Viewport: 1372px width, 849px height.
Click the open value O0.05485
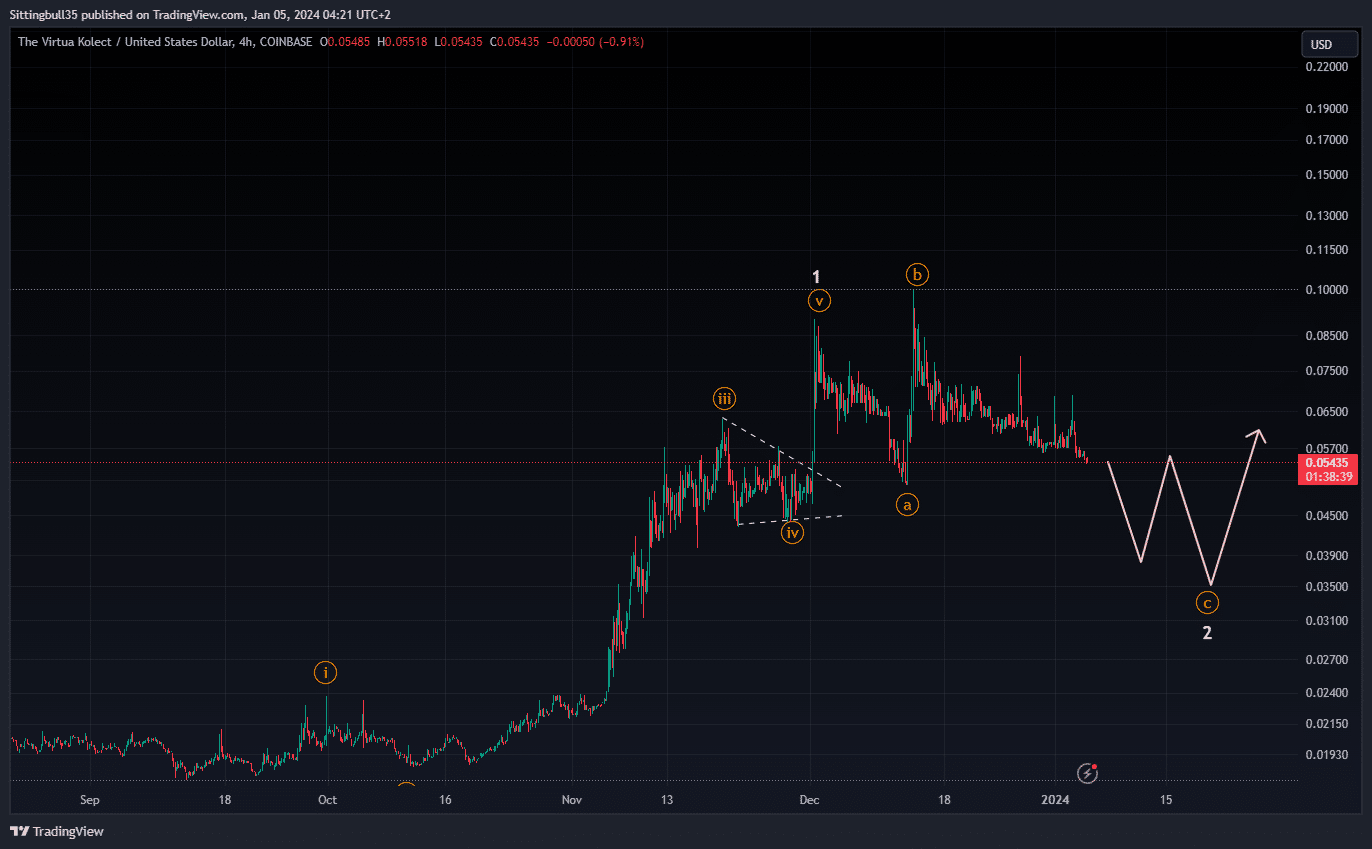tap(346, 42)
